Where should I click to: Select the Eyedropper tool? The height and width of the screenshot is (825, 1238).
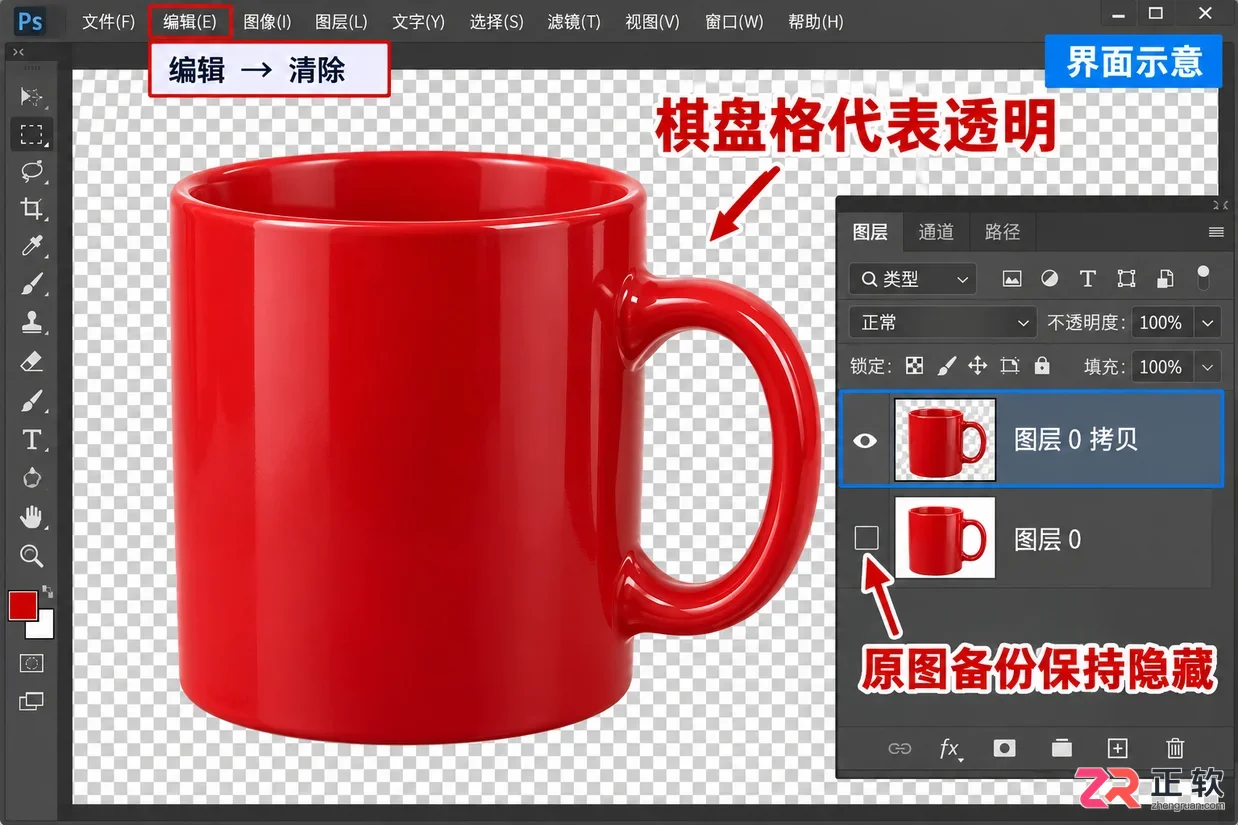pyautogui.click(x=32, y=246)
